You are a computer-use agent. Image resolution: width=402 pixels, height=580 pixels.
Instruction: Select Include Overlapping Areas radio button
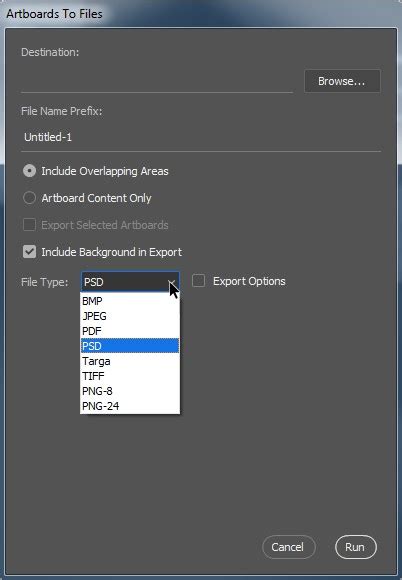point(29,171)
